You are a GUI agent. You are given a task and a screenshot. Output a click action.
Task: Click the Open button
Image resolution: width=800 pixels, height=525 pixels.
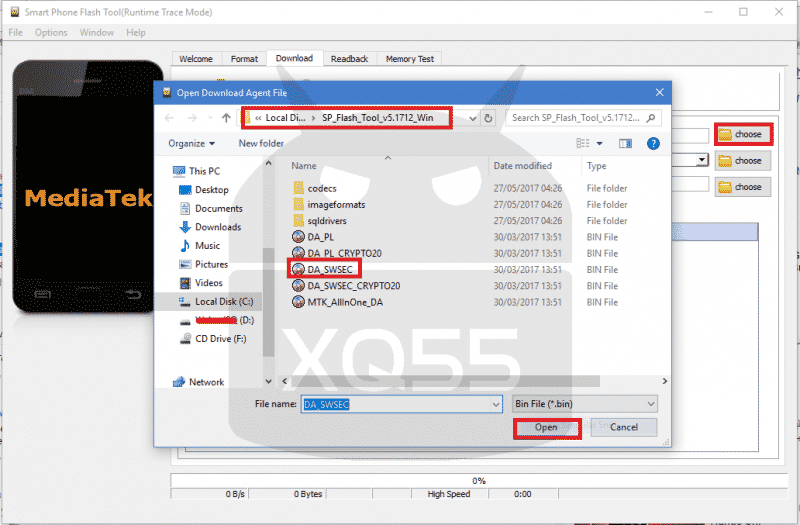coord(546,427)
